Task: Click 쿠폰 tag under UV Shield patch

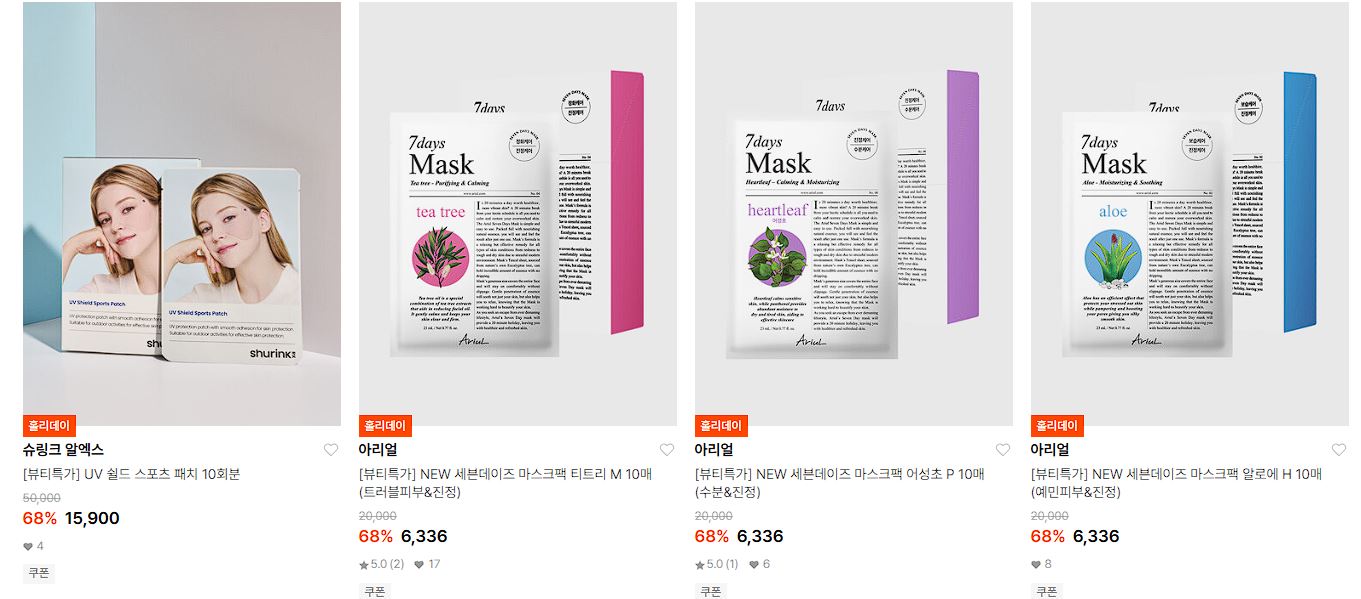Action: [39, 573]
